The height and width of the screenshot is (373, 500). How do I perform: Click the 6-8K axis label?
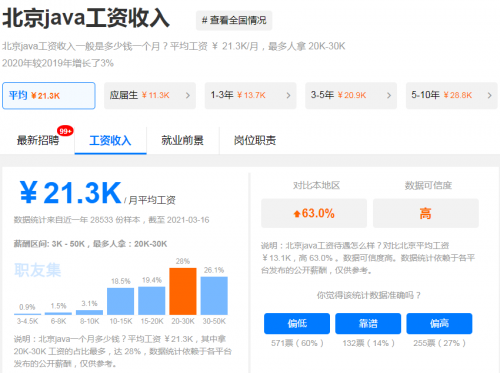59,321
